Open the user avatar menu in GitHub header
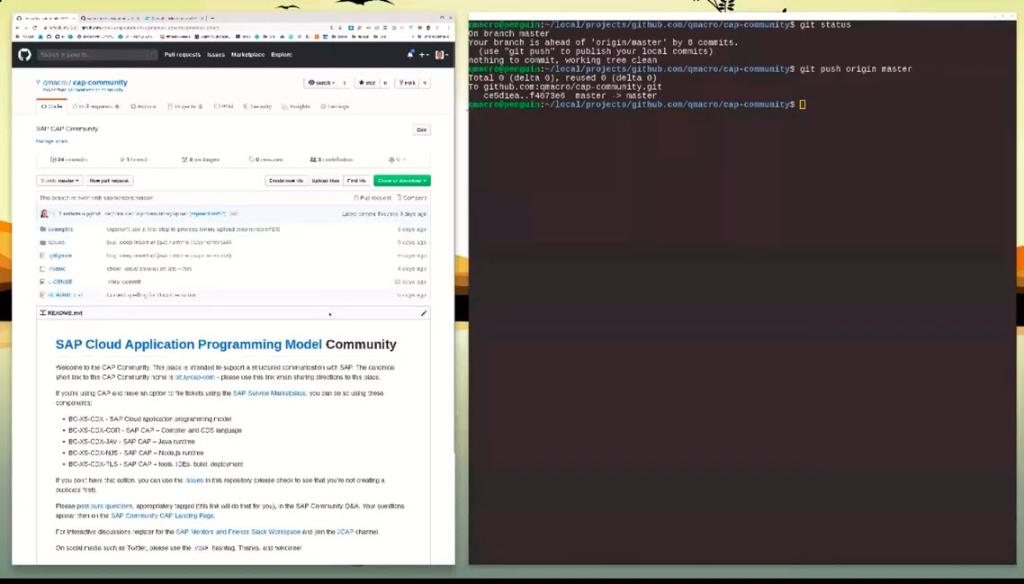The height and width of the screenshot is (584, 1024). point(441,55)
